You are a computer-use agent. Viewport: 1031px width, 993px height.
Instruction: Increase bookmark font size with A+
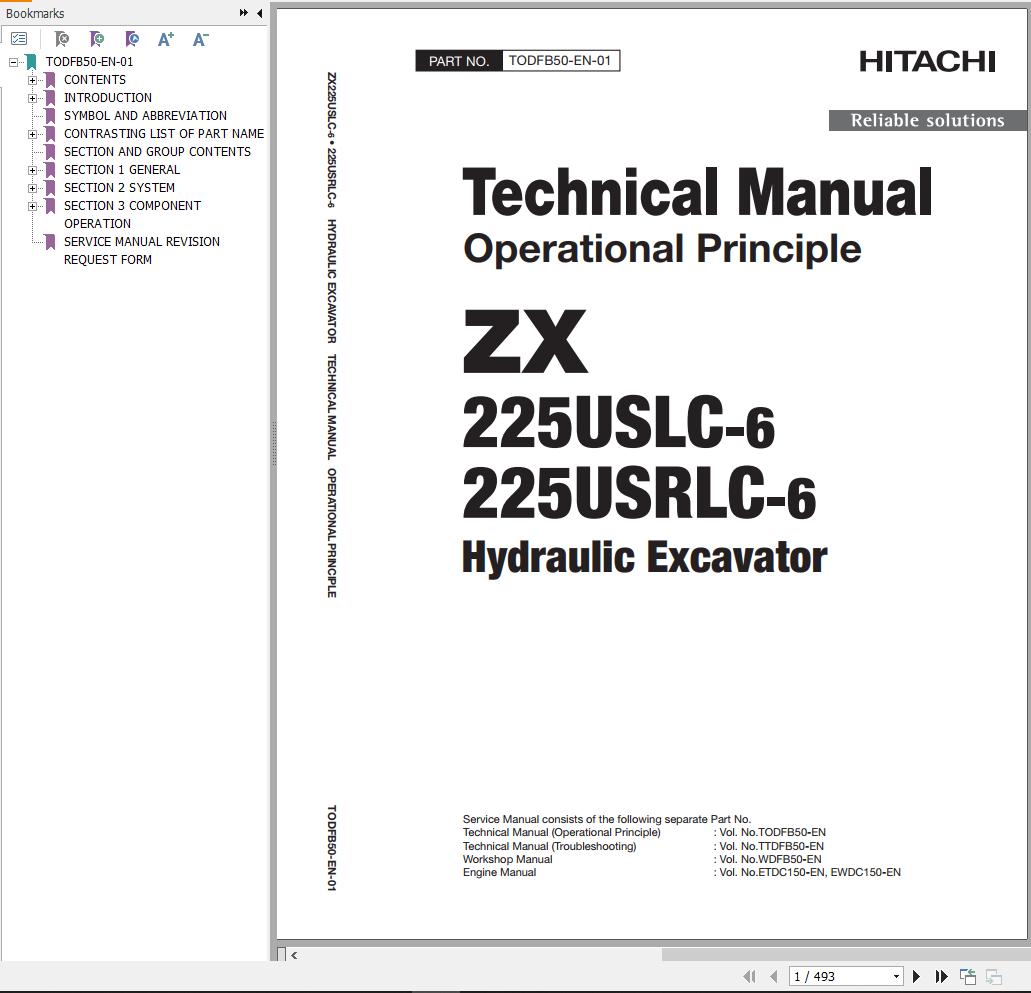pos(166,39)
